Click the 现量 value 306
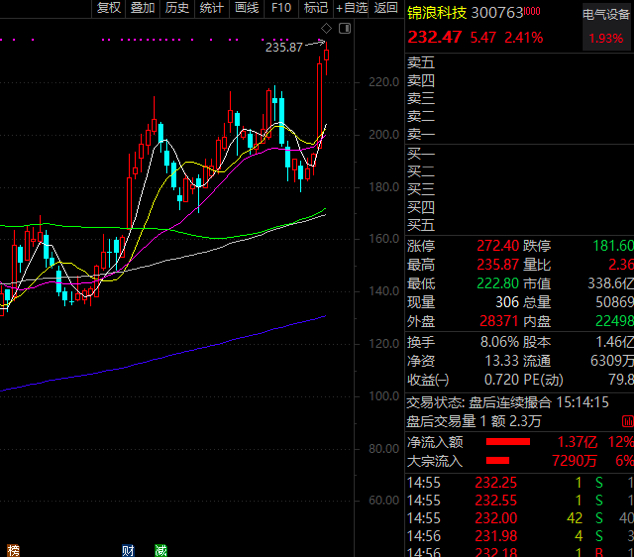This screenshot has width=634, height=557. pyautogui.click(x=507, y=302)
